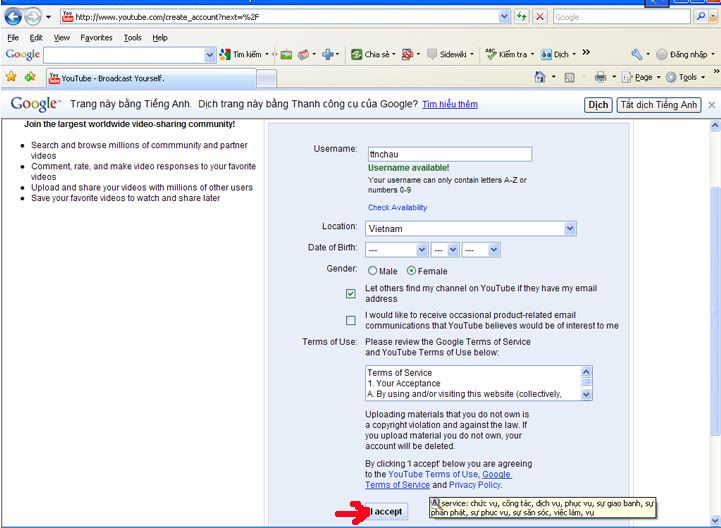The height and width of the screenshot is (528, 721).
Task: Open the Date of Birth month dropdown
Action: pyautogui.click(x=397, y=250)
